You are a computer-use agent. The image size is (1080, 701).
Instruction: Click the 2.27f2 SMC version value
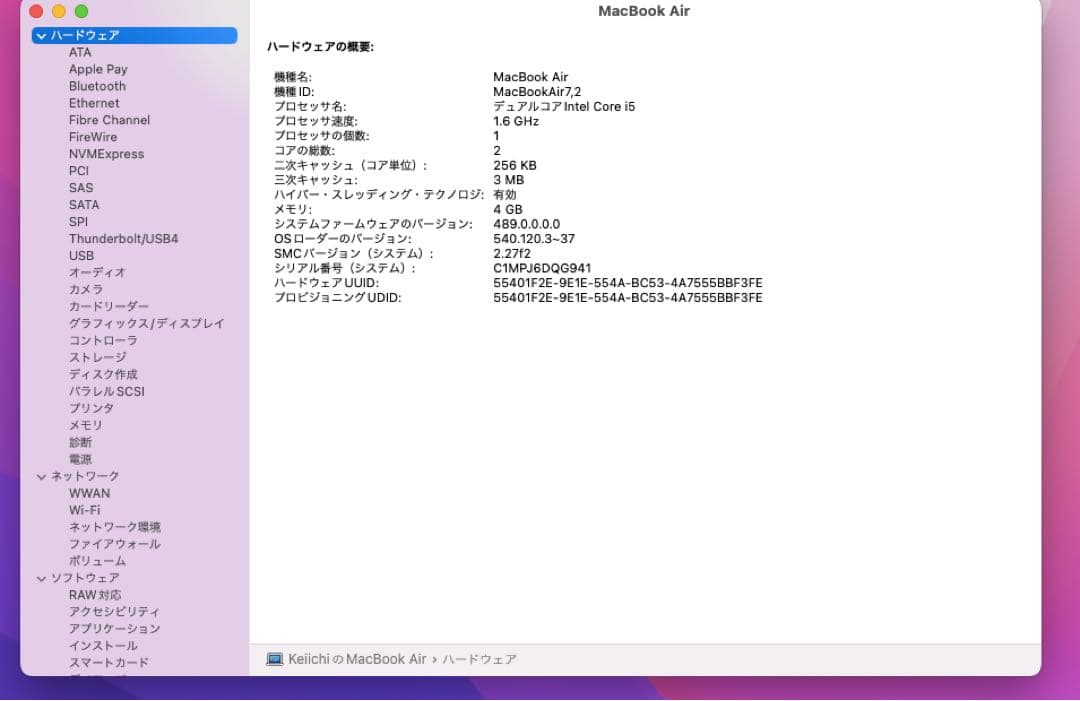pyautogui.click(x=512, y=254)
